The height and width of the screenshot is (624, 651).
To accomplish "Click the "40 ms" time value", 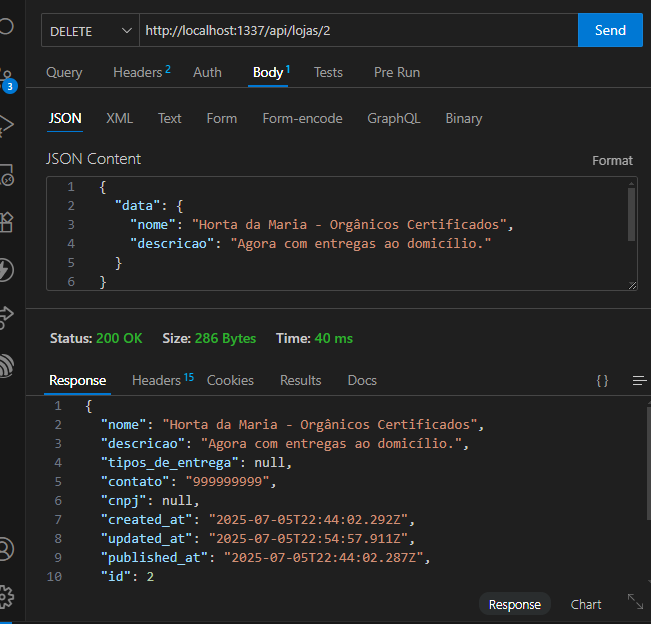I will [x=334, y=338].
